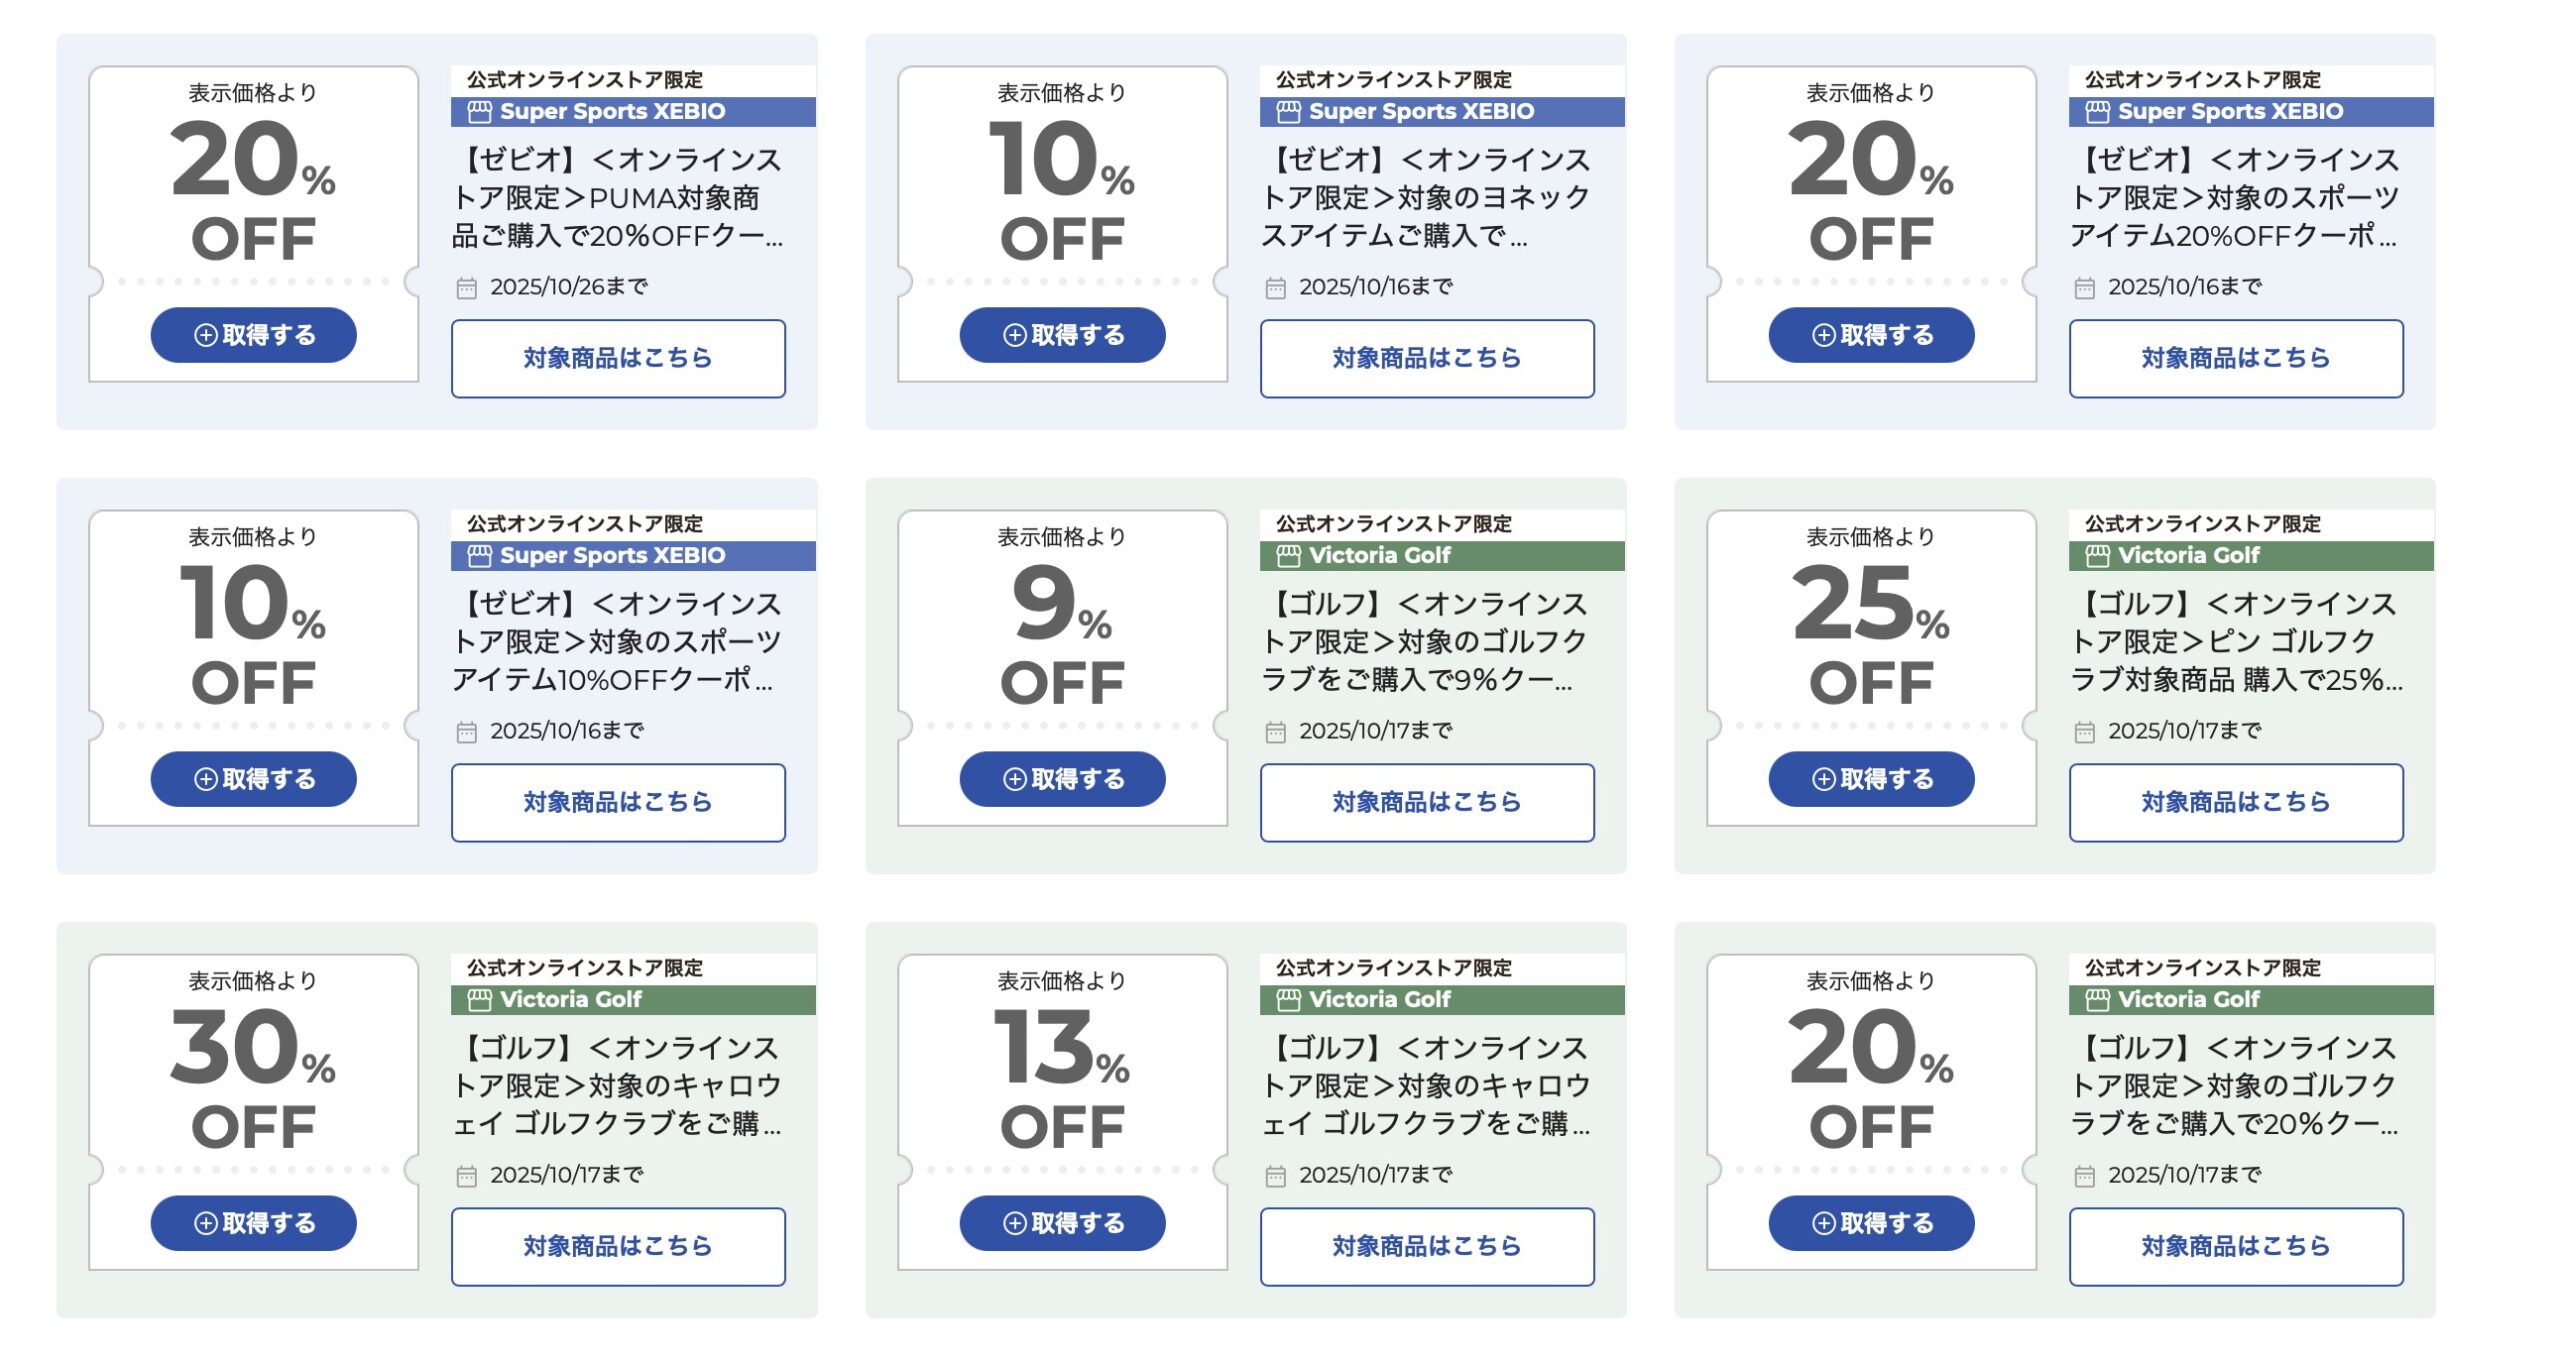Open 対象商品はこちら for the PUMA 20% coupon
The width and height of the screenshot is (2560, 1364).
pyautogui.click(x=618, y=358)
